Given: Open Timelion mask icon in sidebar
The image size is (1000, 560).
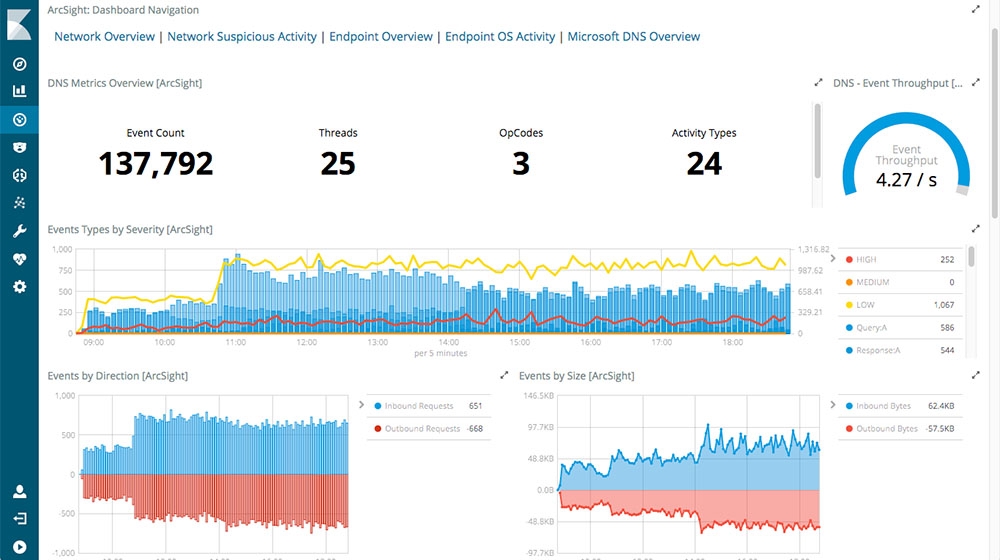Looking at the screenshot, I should coord(20,147).
